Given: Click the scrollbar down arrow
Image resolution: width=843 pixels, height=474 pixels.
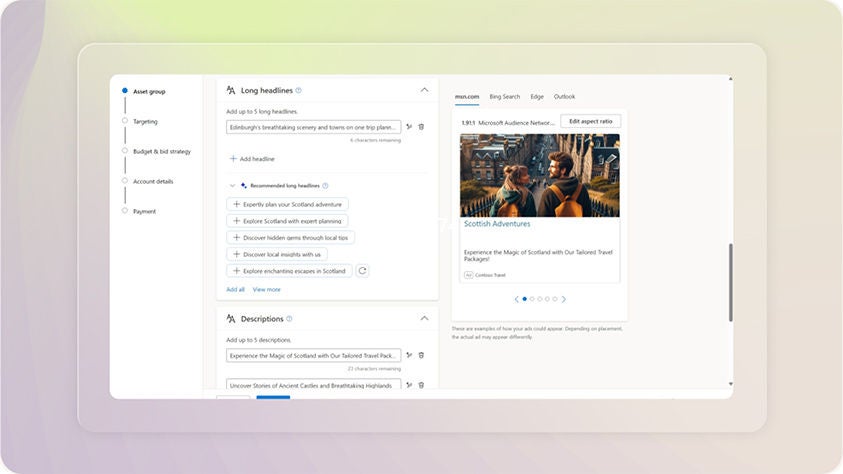Looking at the screenshot, I should [x=731, y=384].
